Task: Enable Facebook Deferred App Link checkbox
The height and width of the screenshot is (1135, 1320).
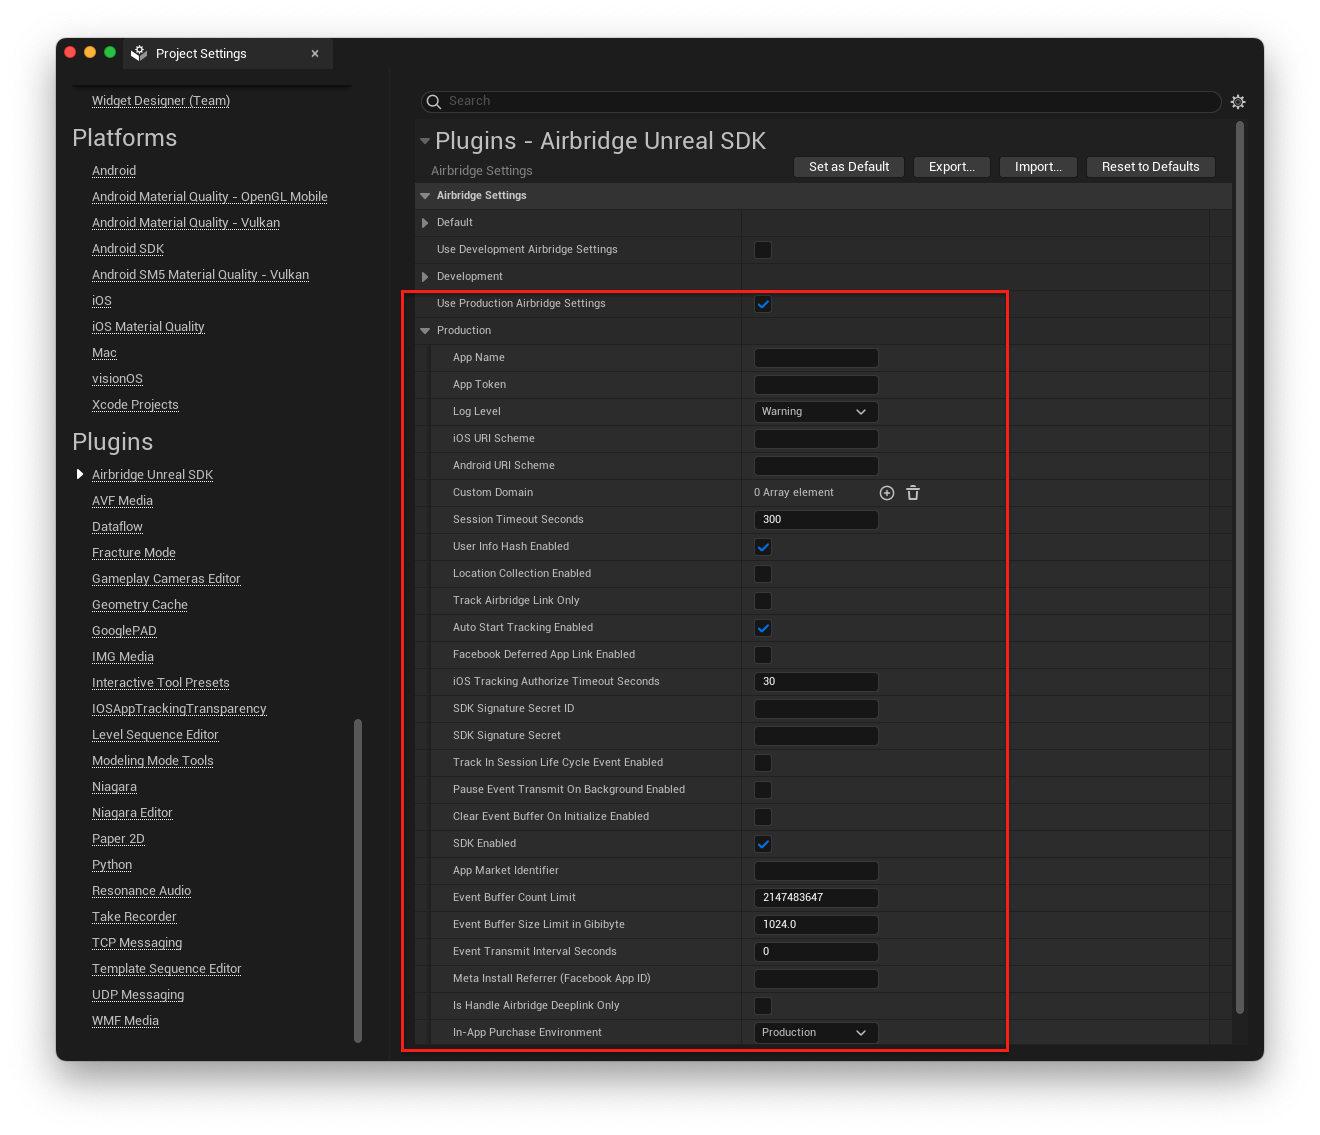Action: (x=763, y=655)
